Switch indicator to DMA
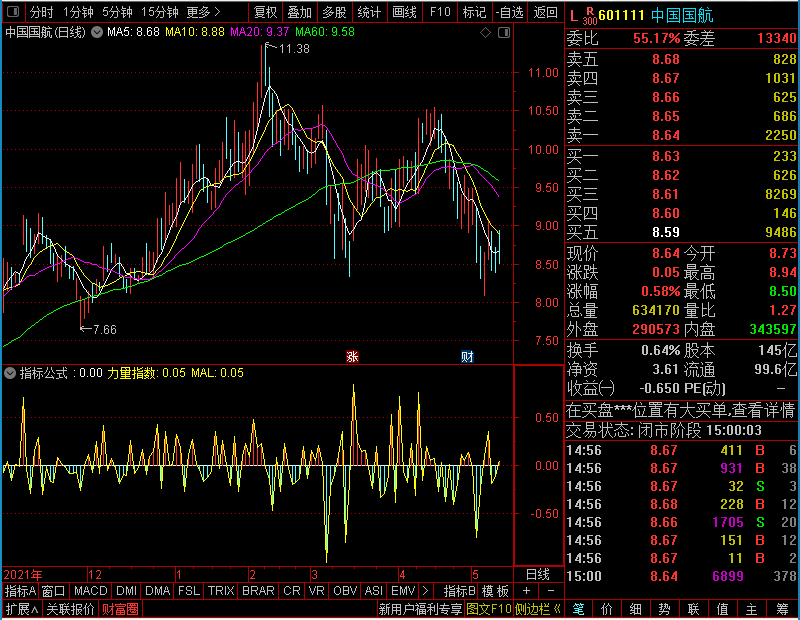The image size is (800, 620). click(x=158, y=591)
